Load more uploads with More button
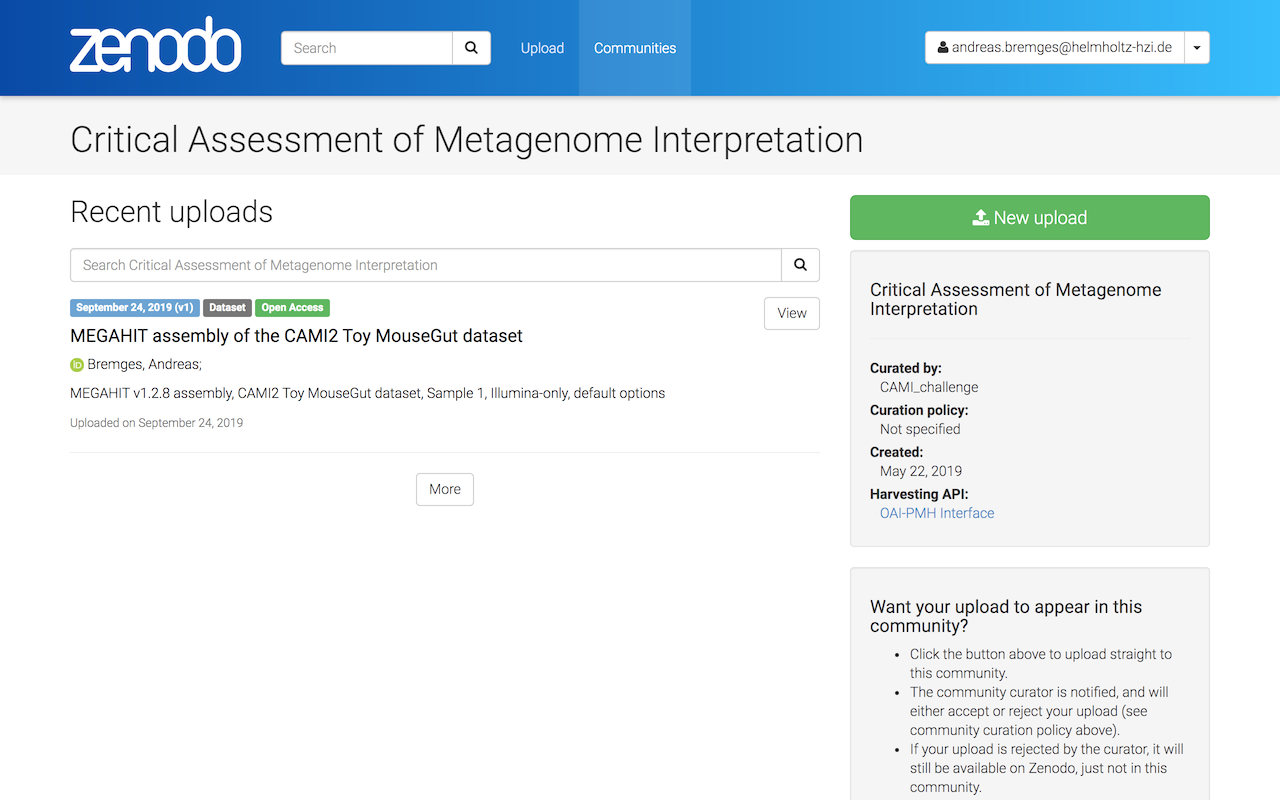This screenshot has width=1280, height=800. (x=445, y=489)
